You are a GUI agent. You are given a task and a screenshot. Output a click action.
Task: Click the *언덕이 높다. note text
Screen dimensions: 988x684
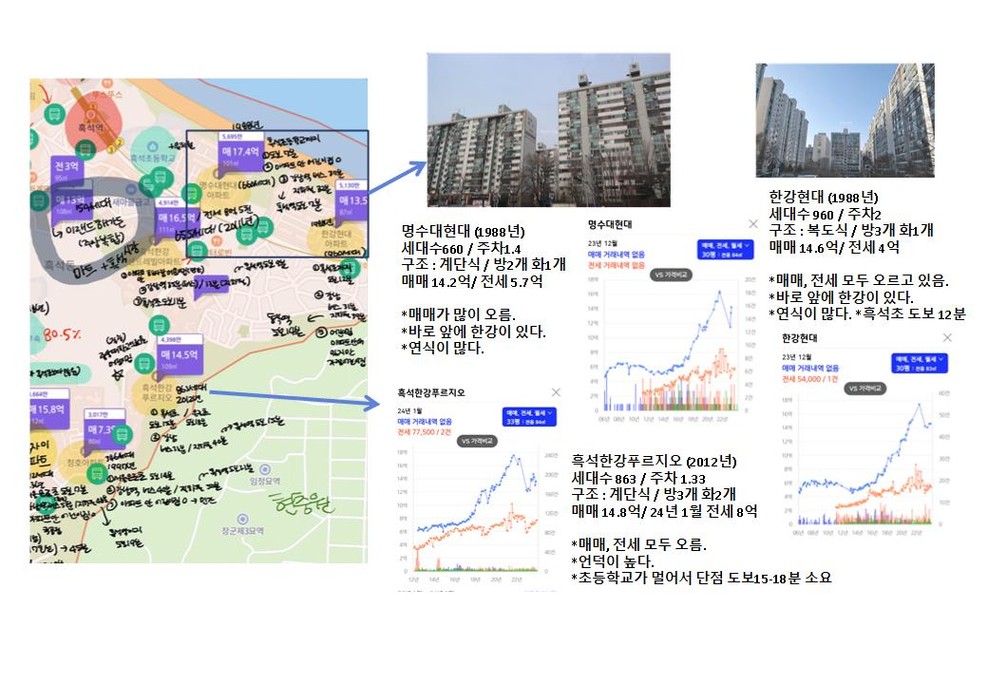click(x=613, y=561)
